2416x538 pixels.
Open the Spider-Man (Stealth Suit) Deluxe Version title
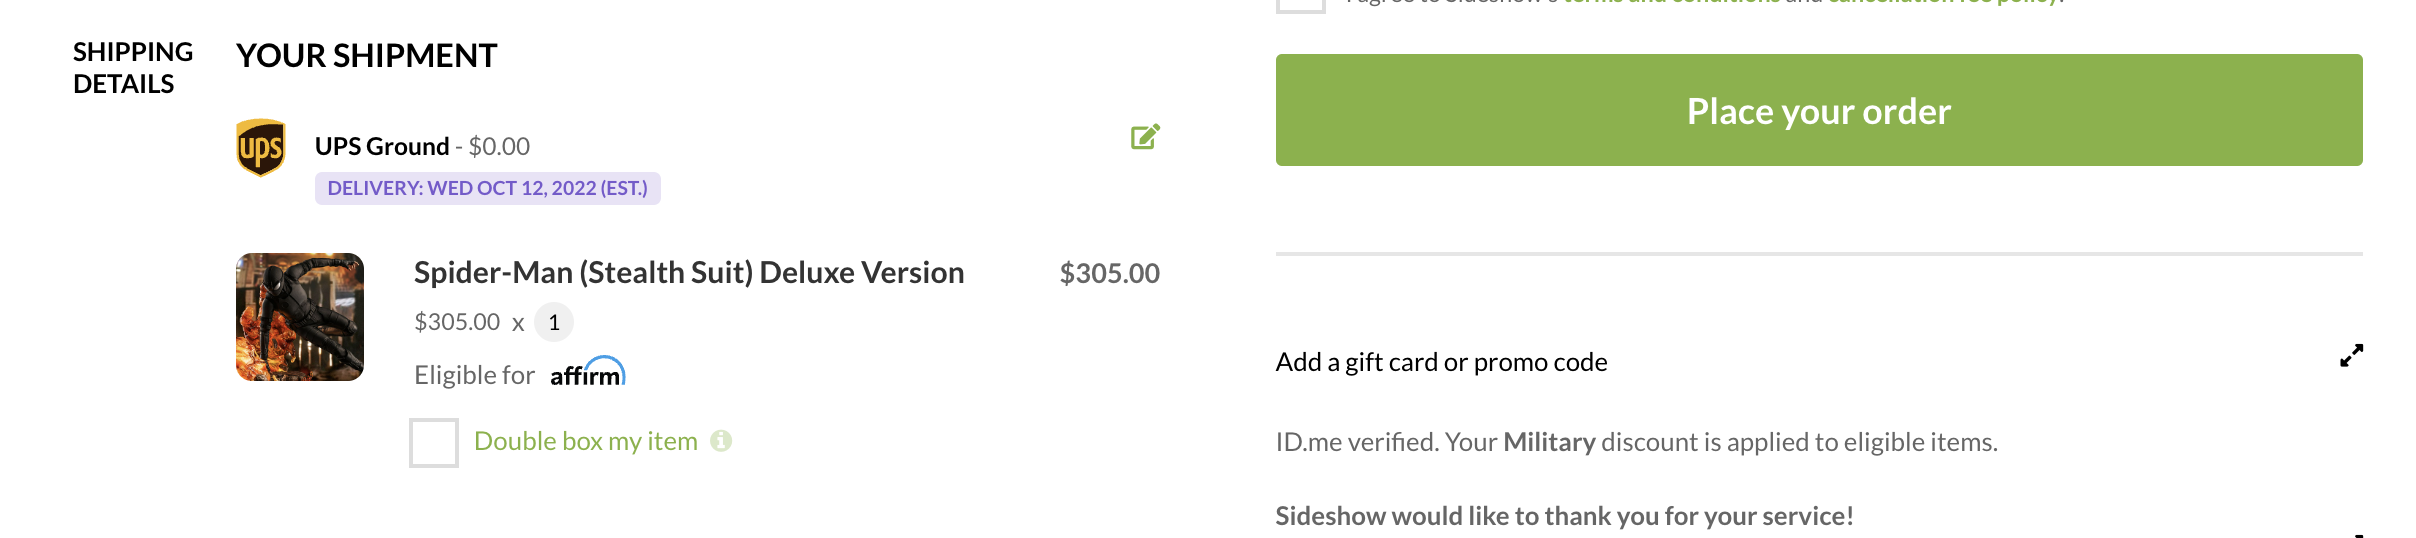689,272
